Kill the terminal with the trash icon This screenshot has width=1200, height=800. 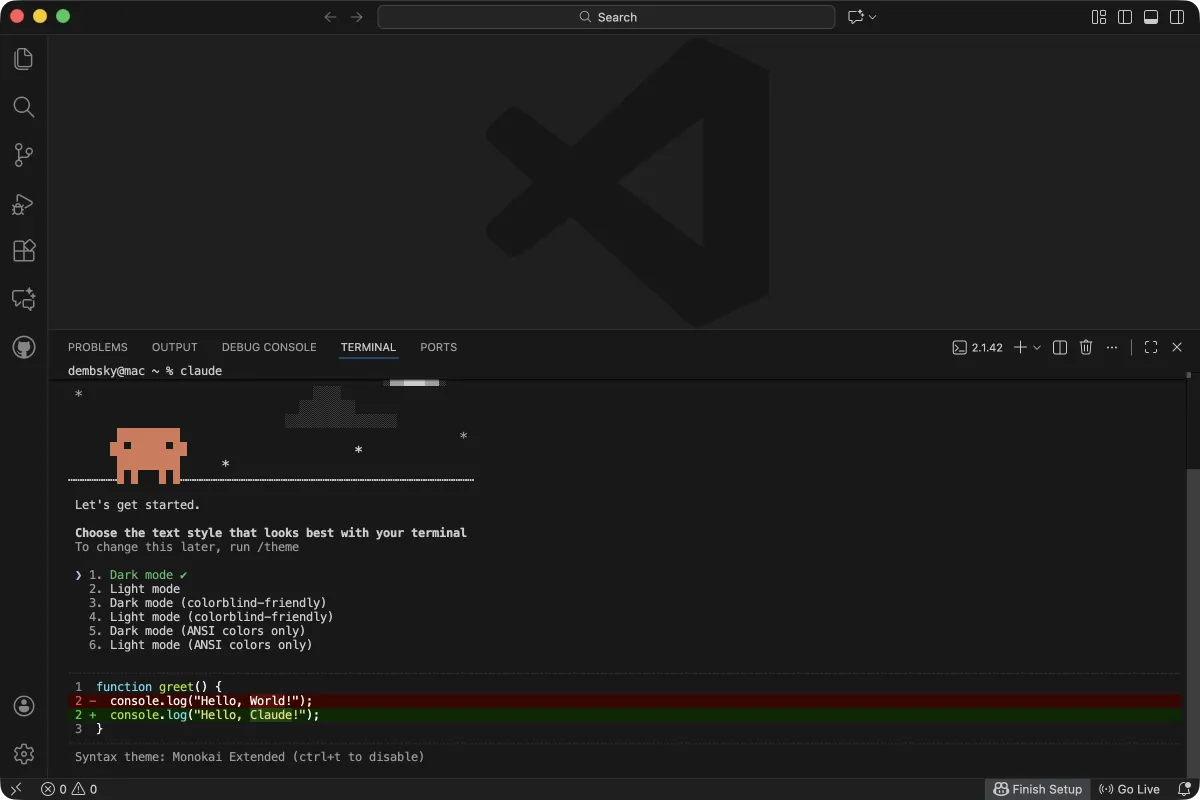click(1086, 347)
